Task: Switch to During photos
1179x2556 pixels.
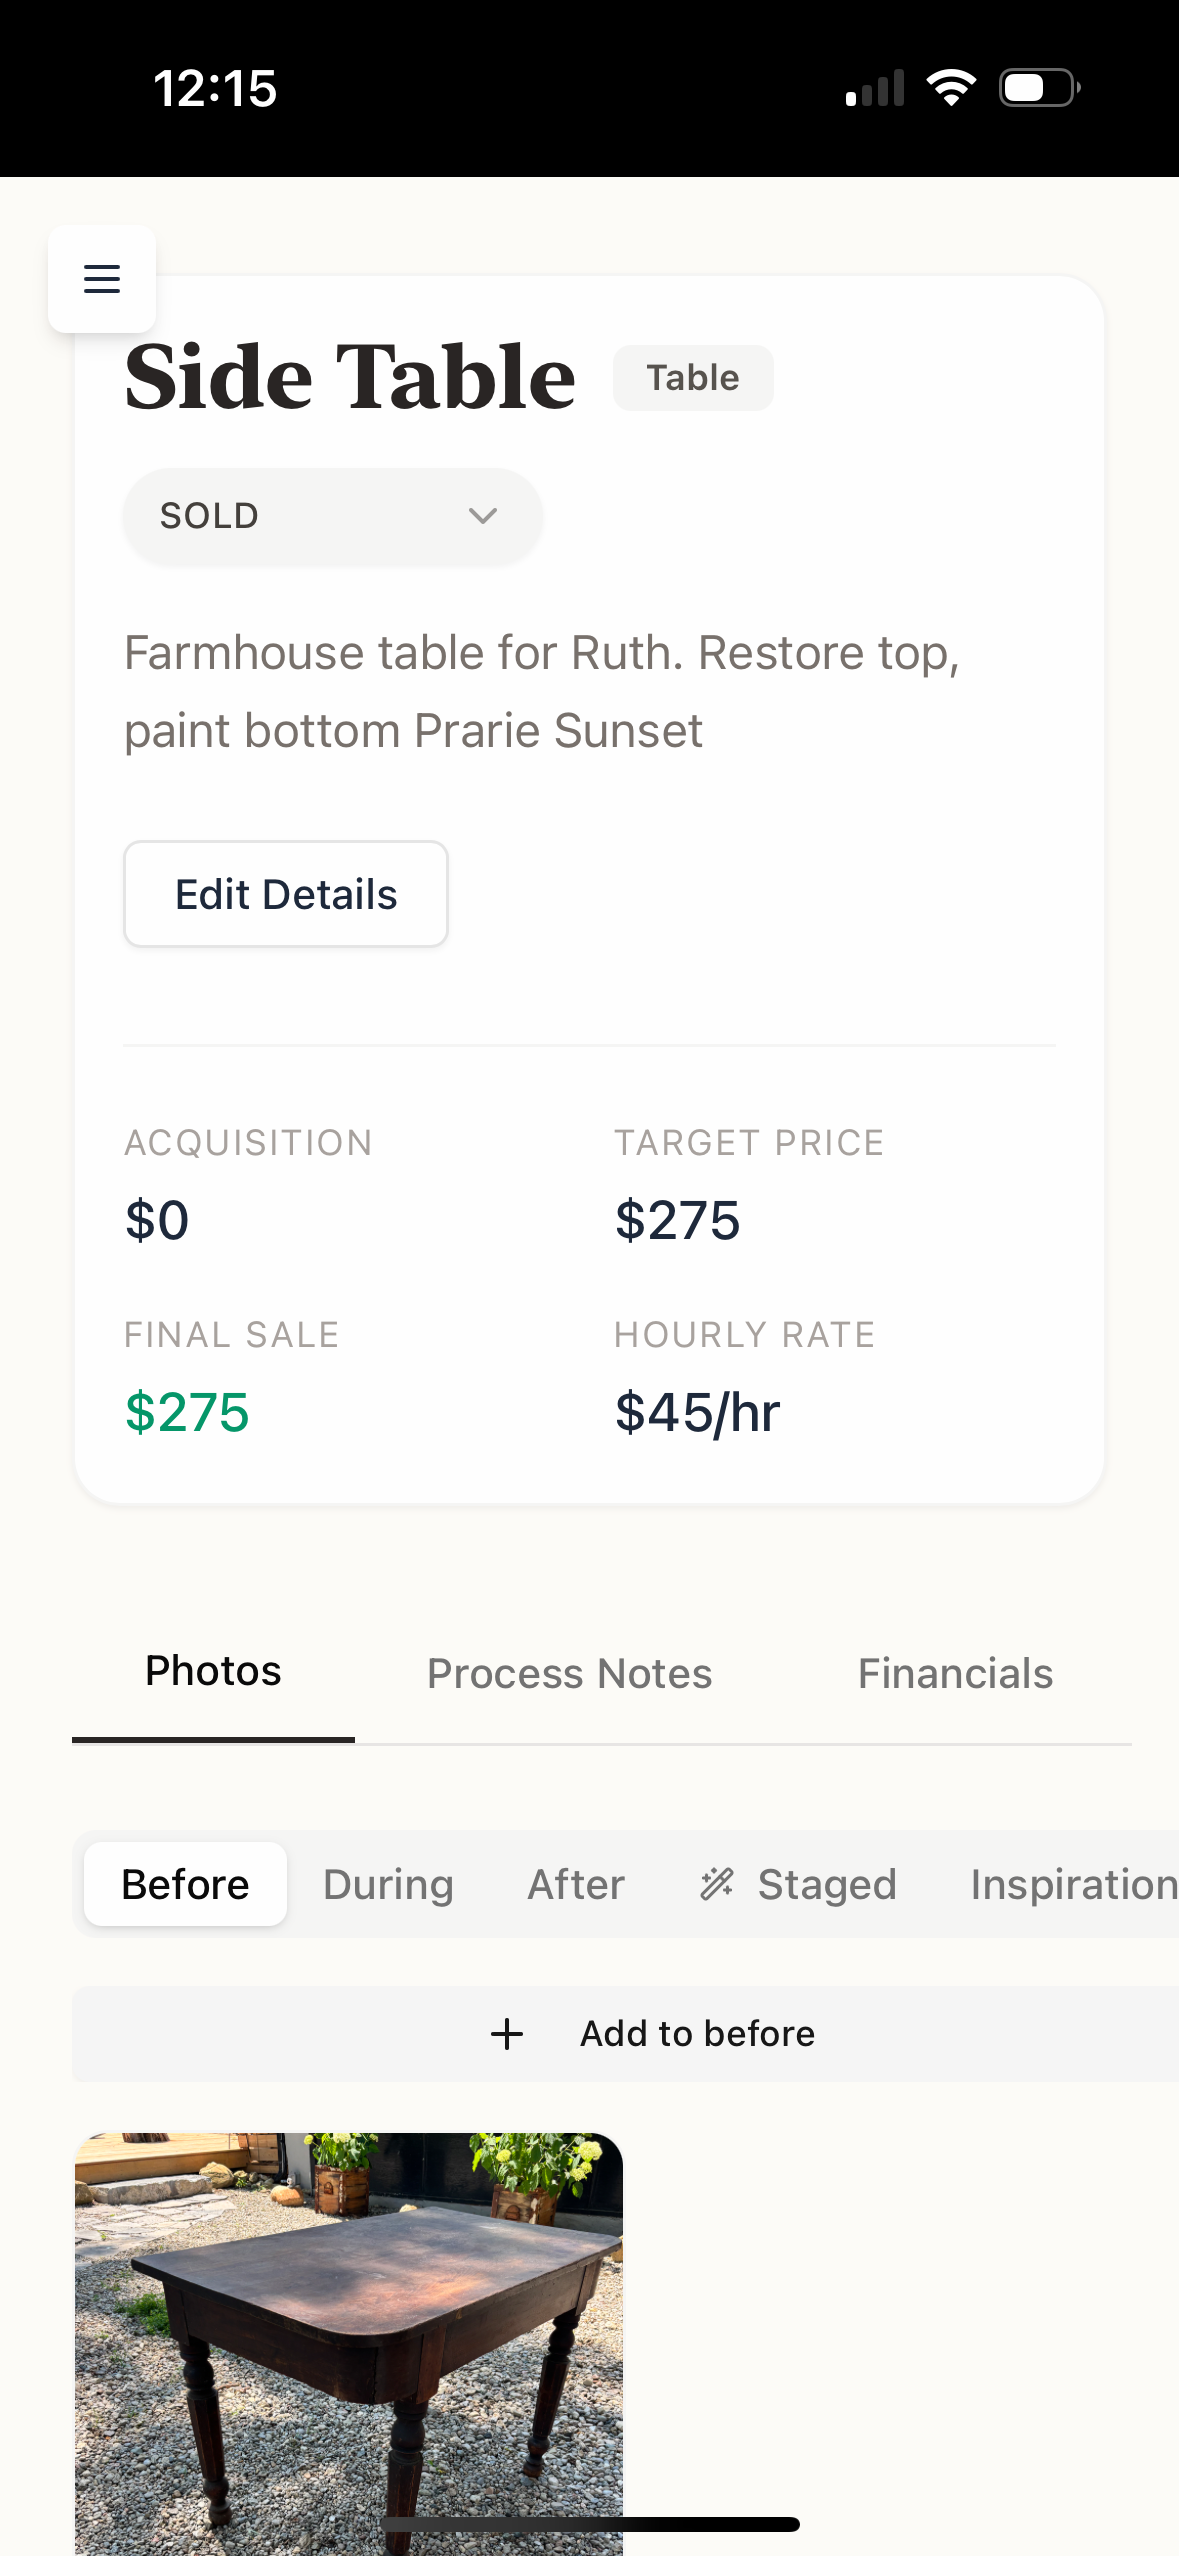Action: (x=388, y=1884)
